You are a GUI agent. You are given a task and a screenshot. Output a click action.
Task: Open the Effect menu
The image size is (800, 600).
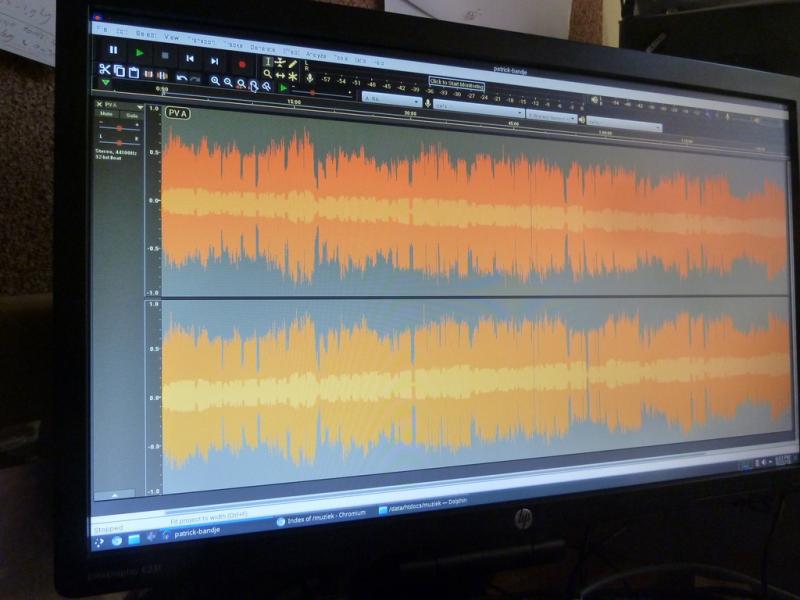click(x=291, y=51)
